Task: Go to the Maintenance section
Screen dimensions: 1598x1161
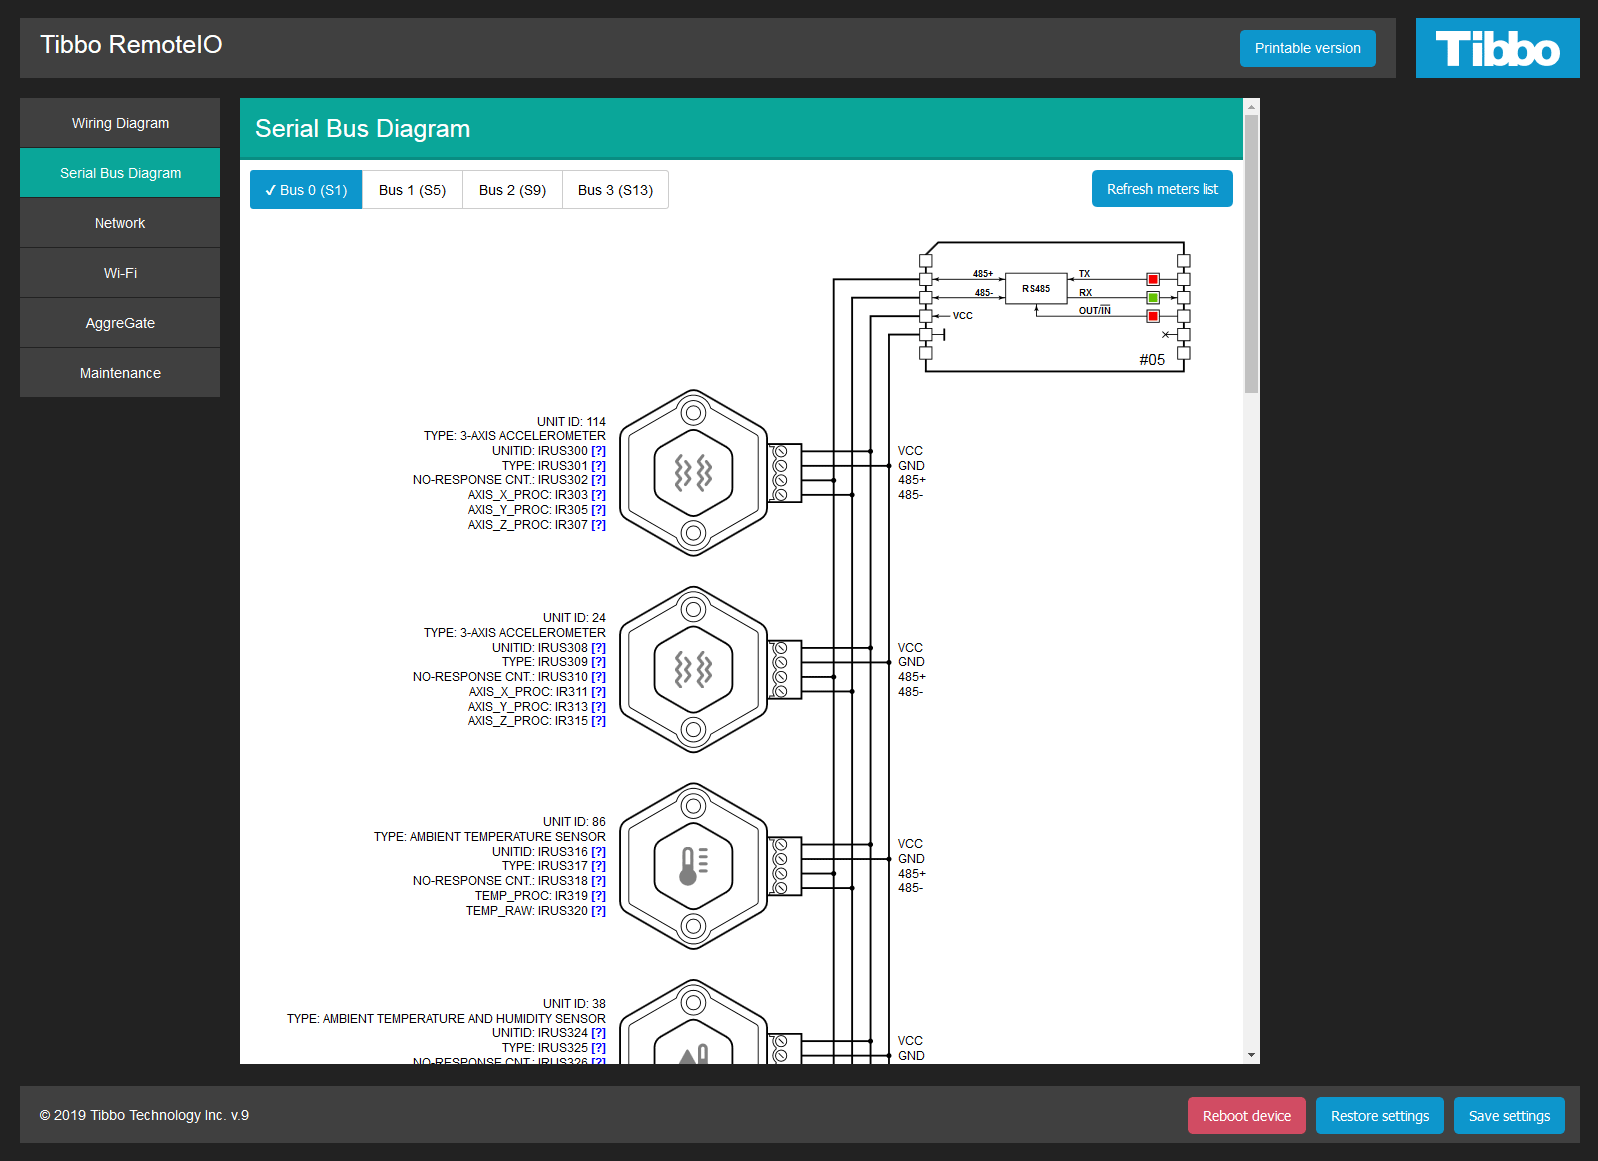Action: [x=120, y=373]
